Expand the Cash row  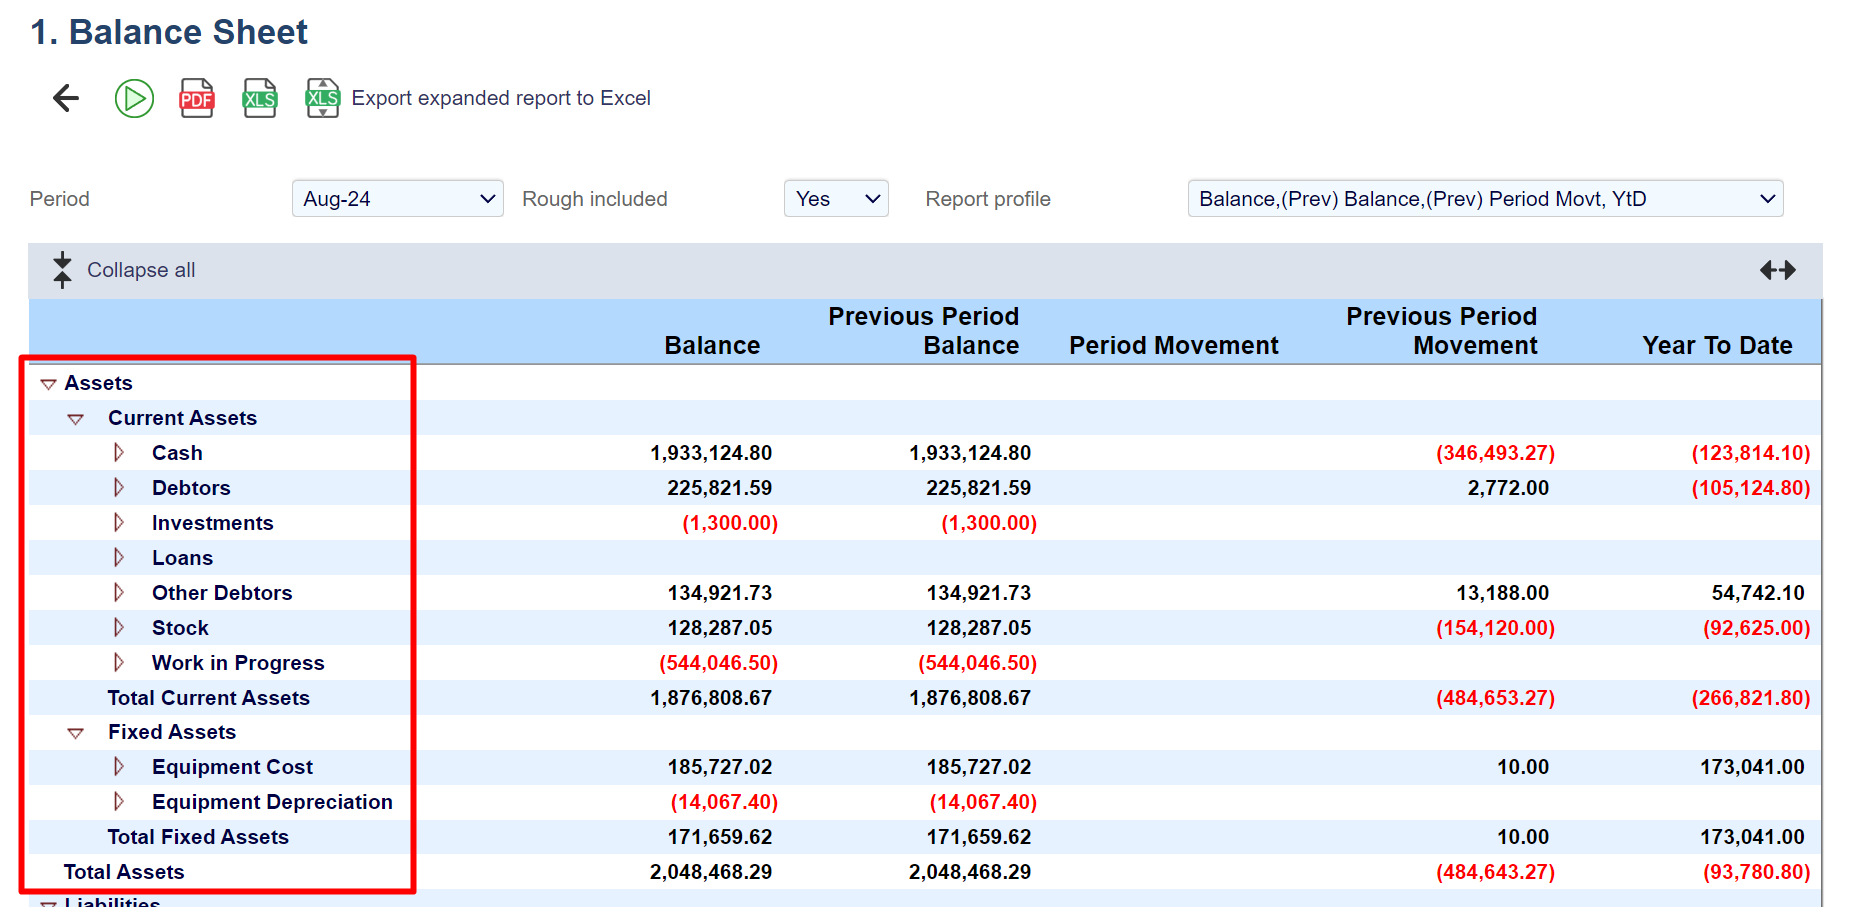click(119, 453)
